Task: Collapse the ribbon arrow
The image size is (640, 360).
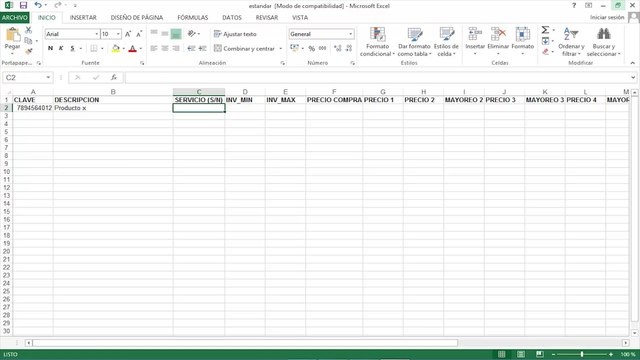Action: (633, 63)
